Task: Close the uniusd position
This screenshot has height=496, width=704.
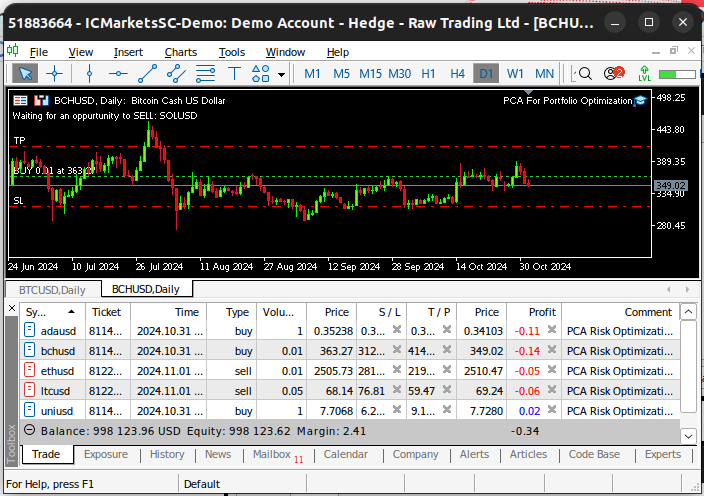Action: 552,410
